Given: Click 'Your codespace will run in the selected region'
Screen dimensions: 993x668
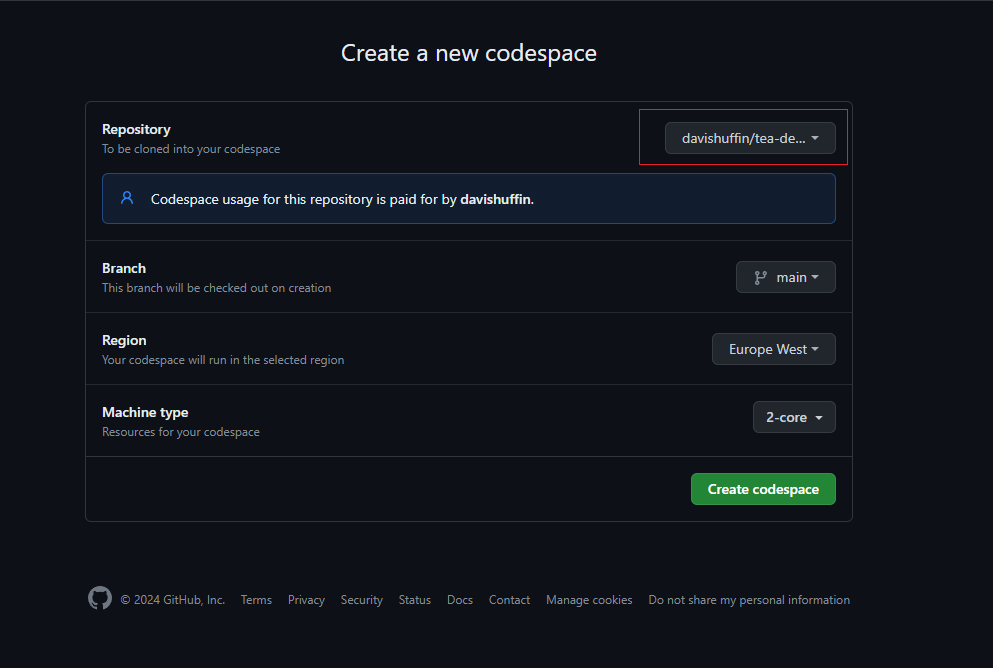Looking at the screenshot, I should click(x=223, y=360).
